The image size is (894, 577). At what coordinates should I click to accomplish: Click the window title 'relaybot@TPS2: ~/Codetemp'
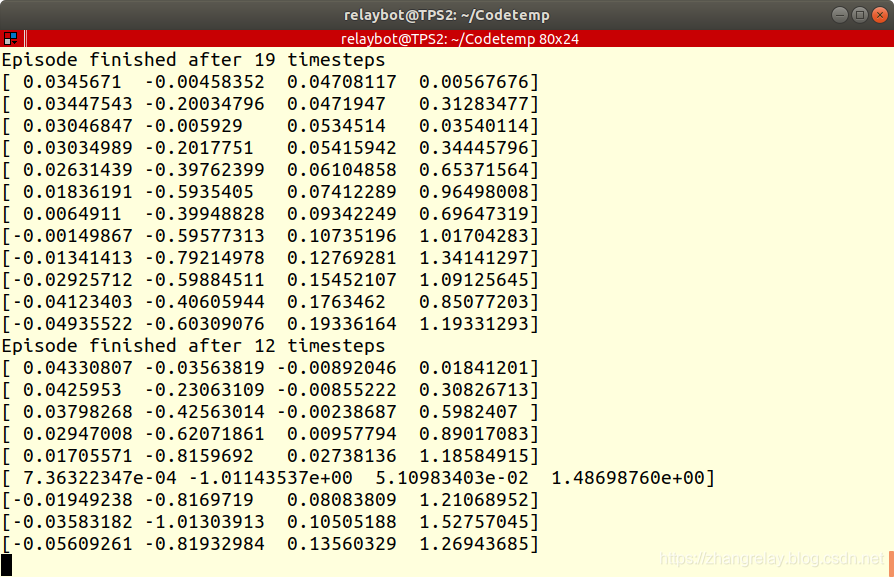(446, 15)
